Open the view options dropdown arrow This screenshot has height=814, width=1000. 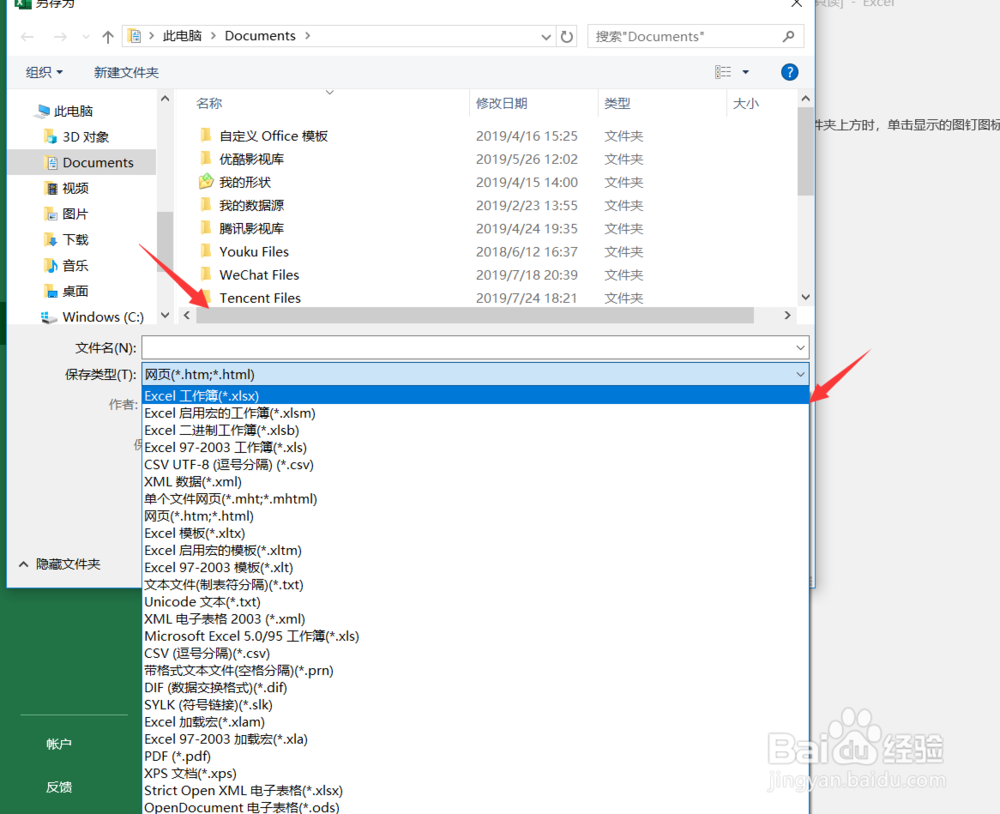click(x=744, y=71)
